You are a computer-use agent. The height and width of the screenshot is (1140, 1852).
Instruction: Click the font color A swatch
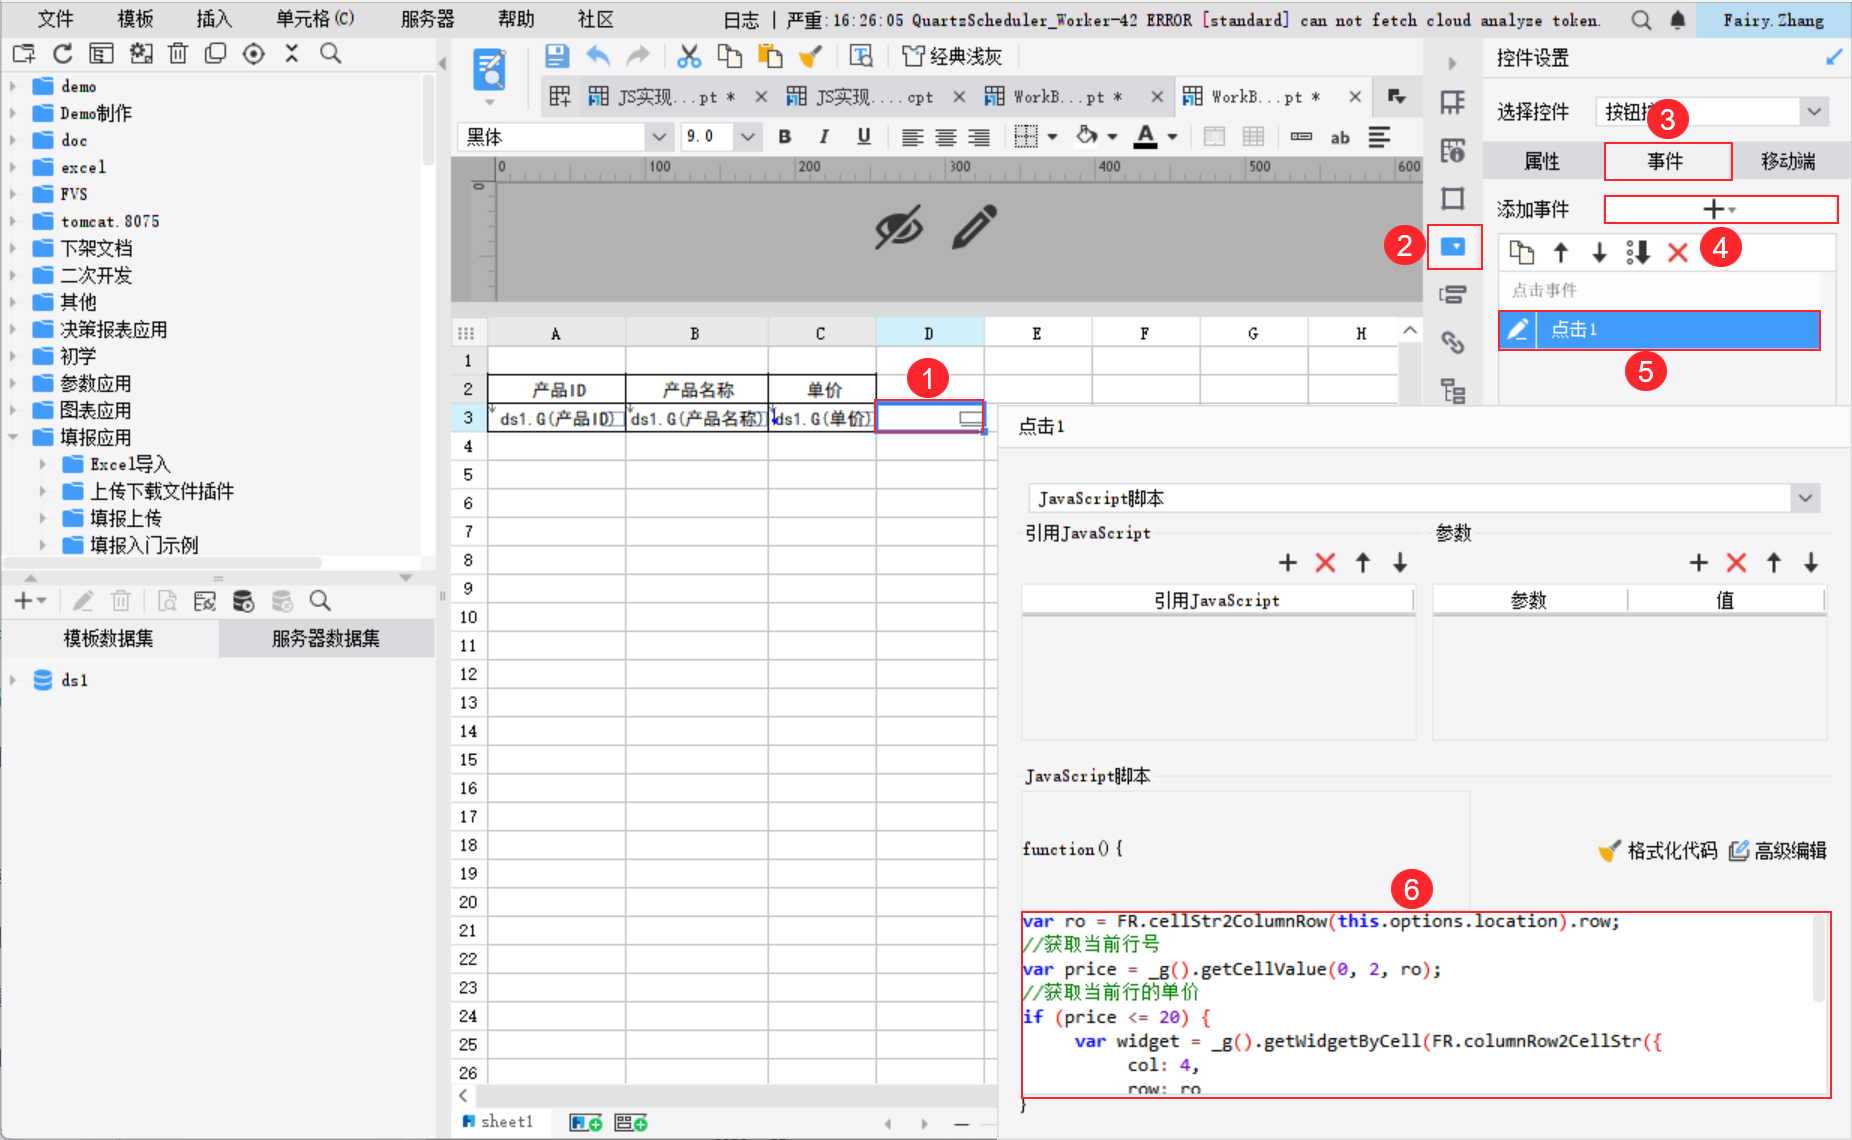coord(1146,137)
